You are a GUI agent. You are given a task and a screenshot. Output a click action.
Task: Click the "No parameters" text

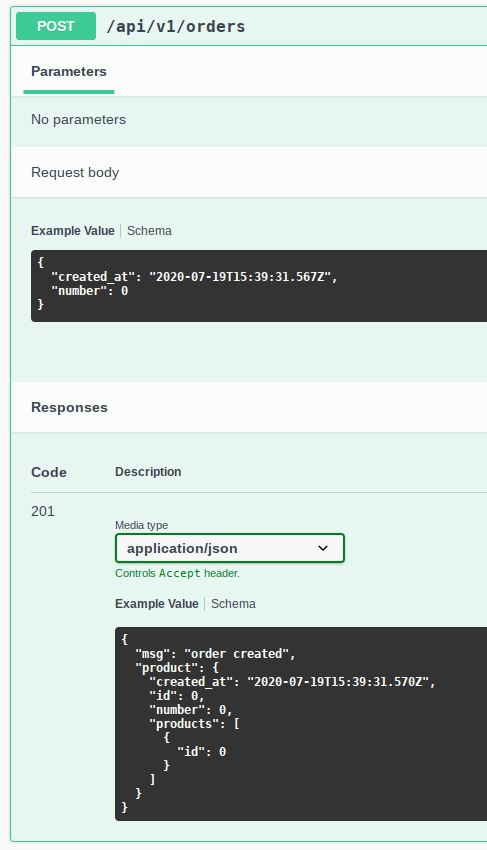79,119
